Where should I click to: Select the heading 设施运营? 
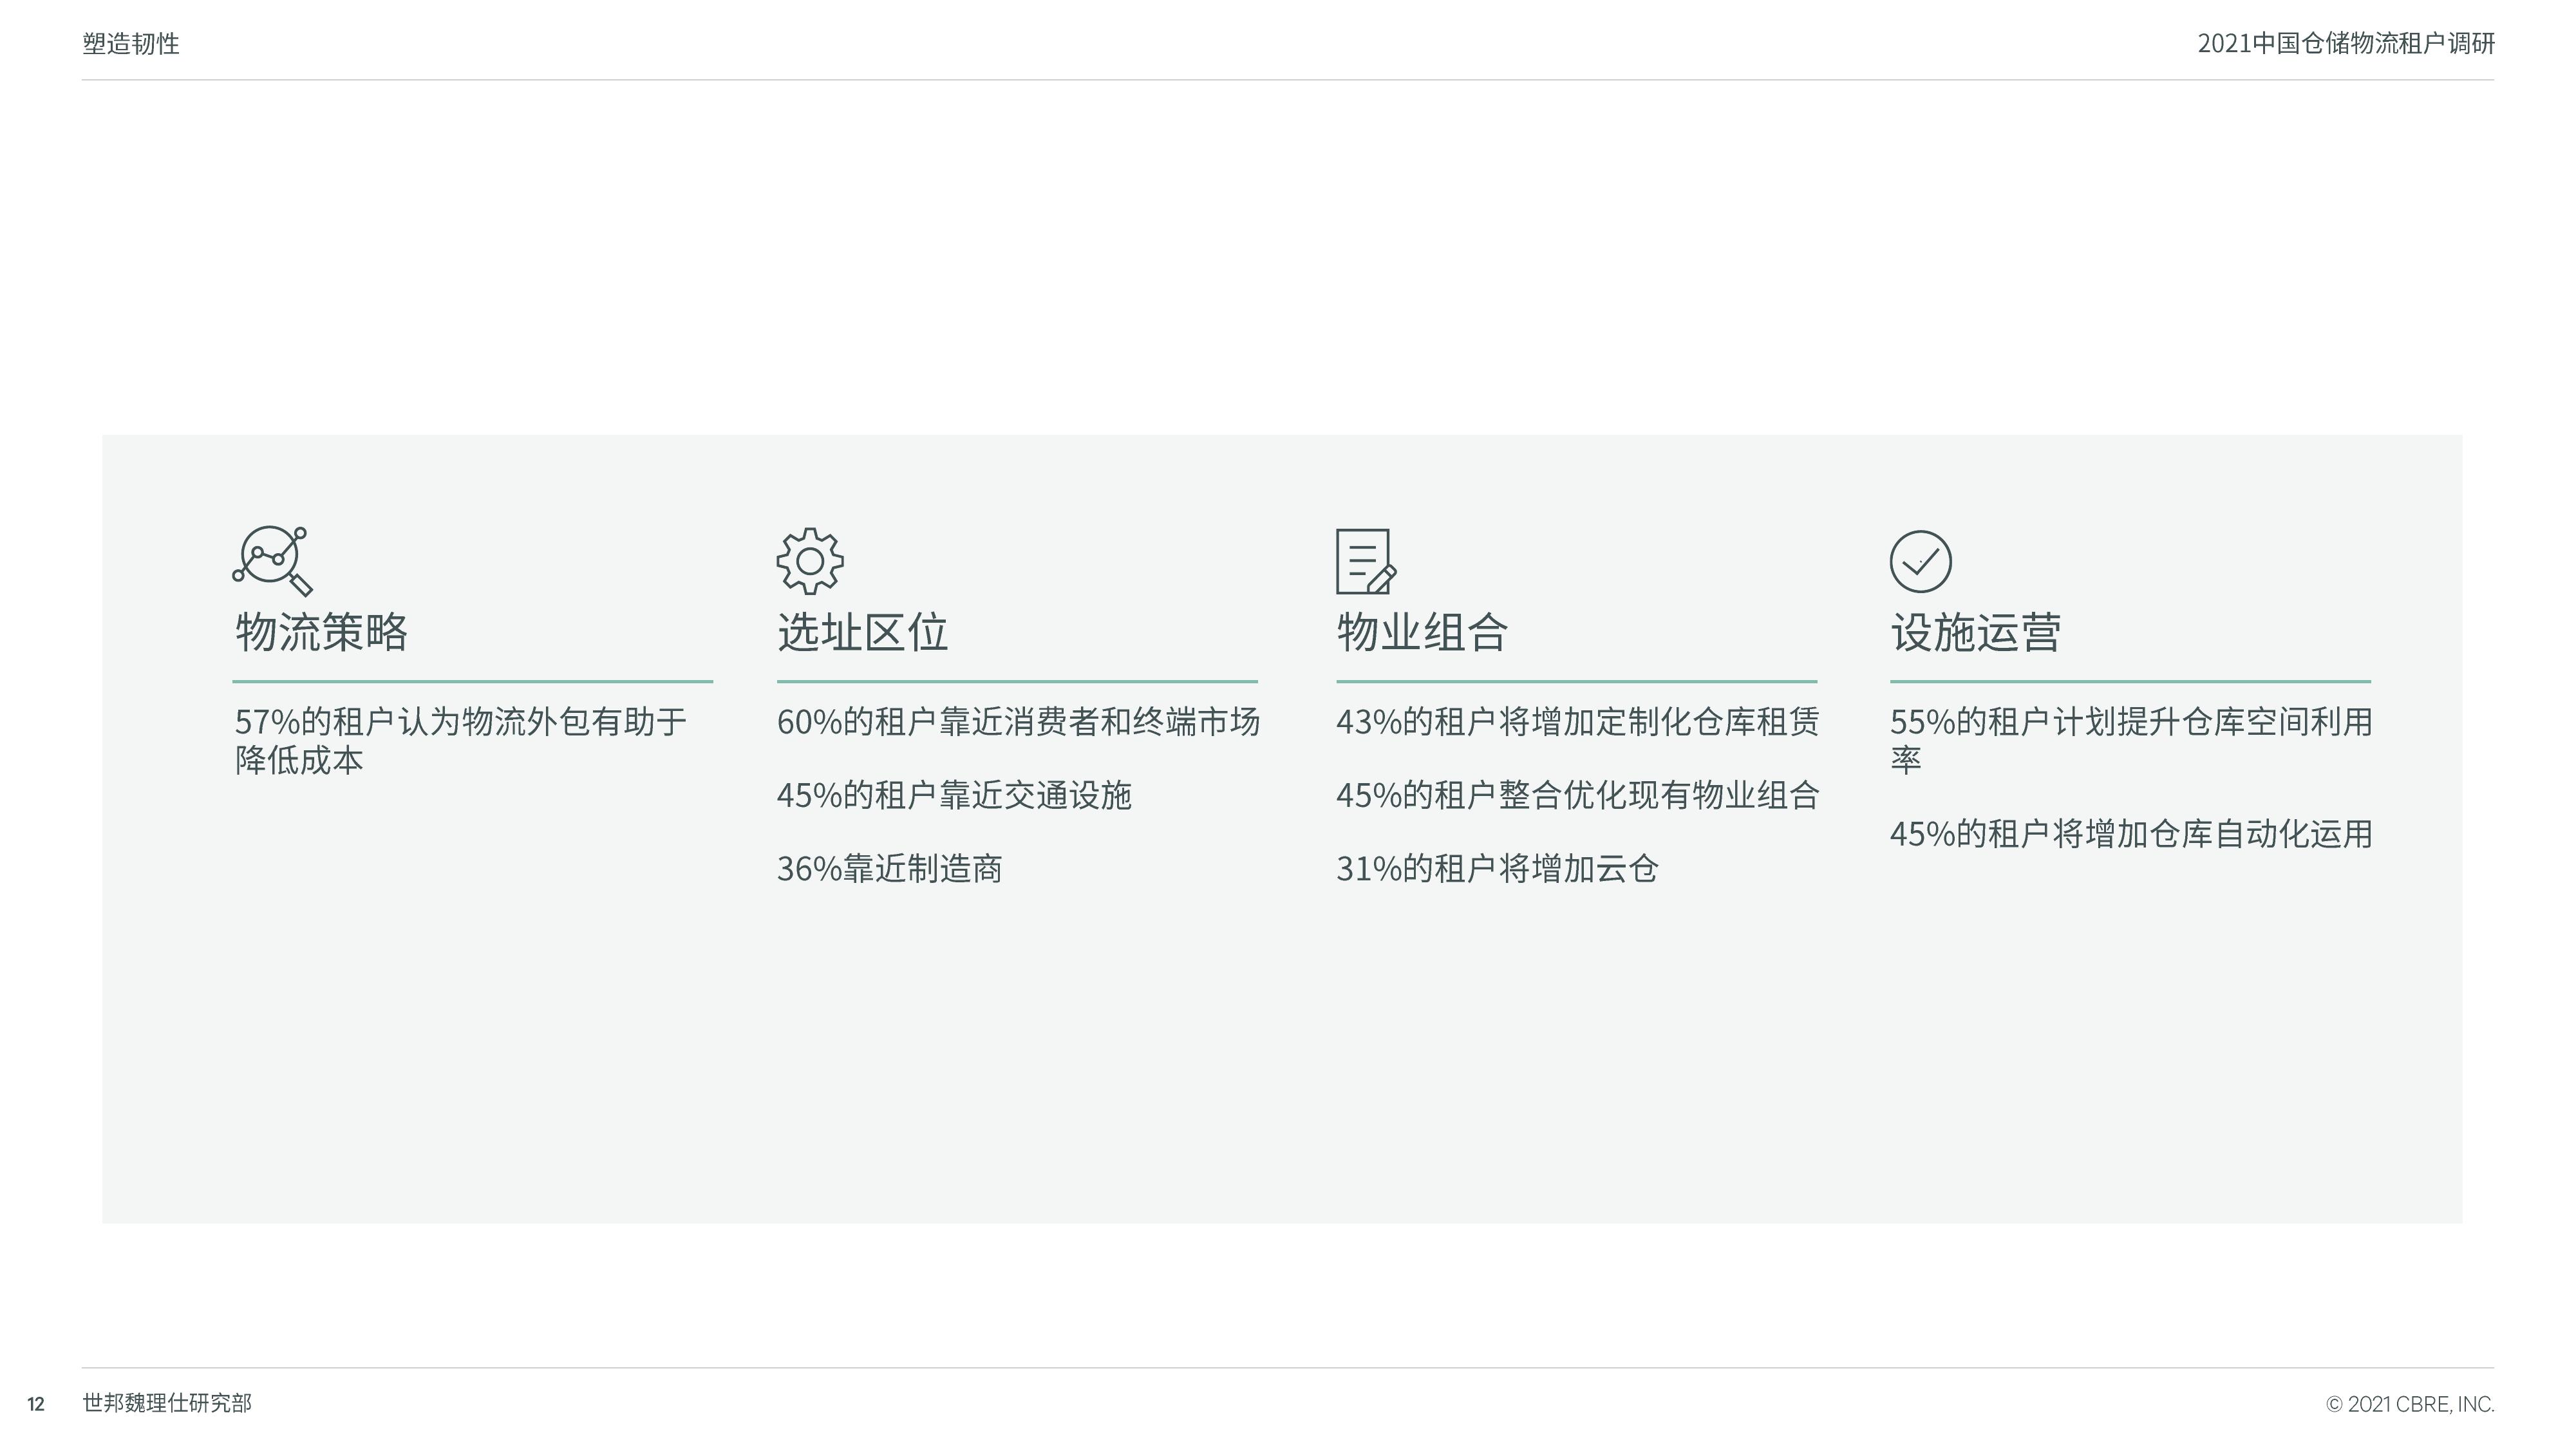pos(1976,632)
